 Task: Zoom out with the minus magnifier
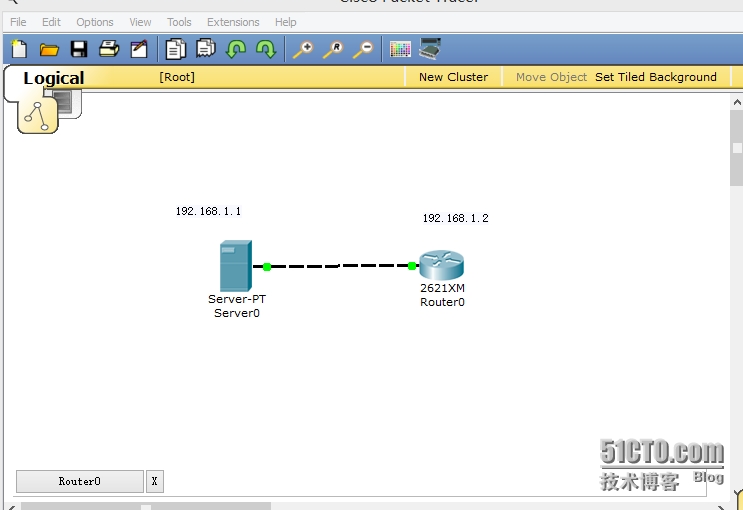pos(363,49)
